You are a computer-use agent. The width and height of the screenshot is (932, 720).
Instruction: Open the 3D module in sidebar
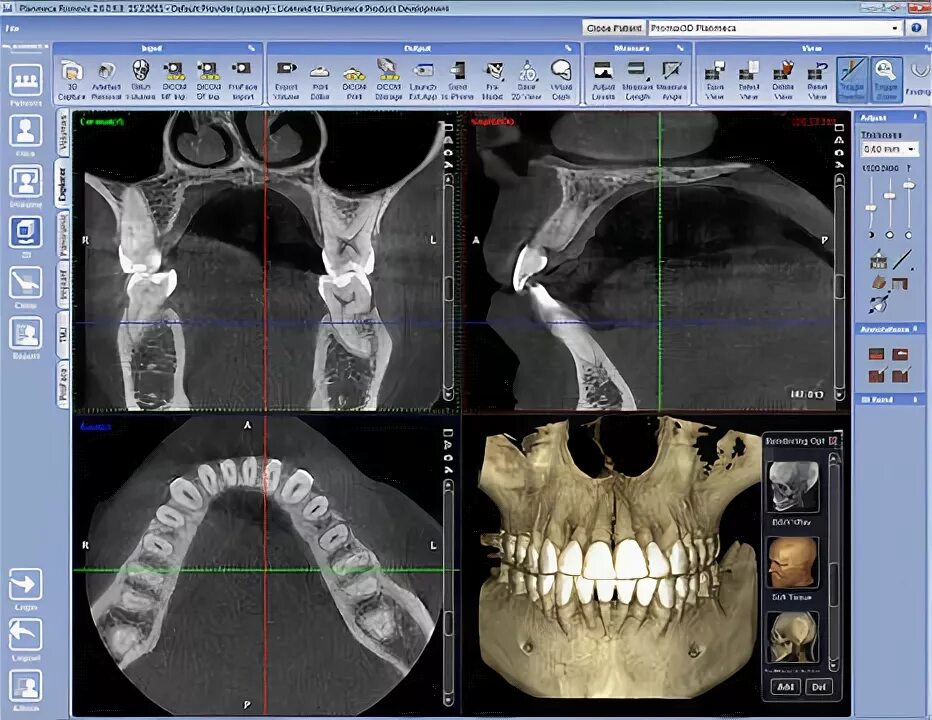[26, 232]
